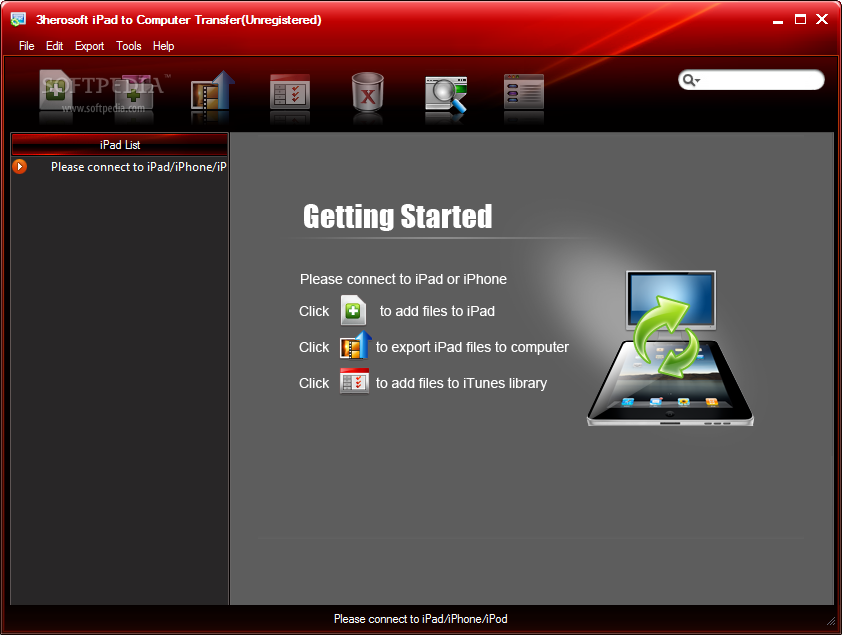Open the Export menu
842x635 pixels.
89,46
